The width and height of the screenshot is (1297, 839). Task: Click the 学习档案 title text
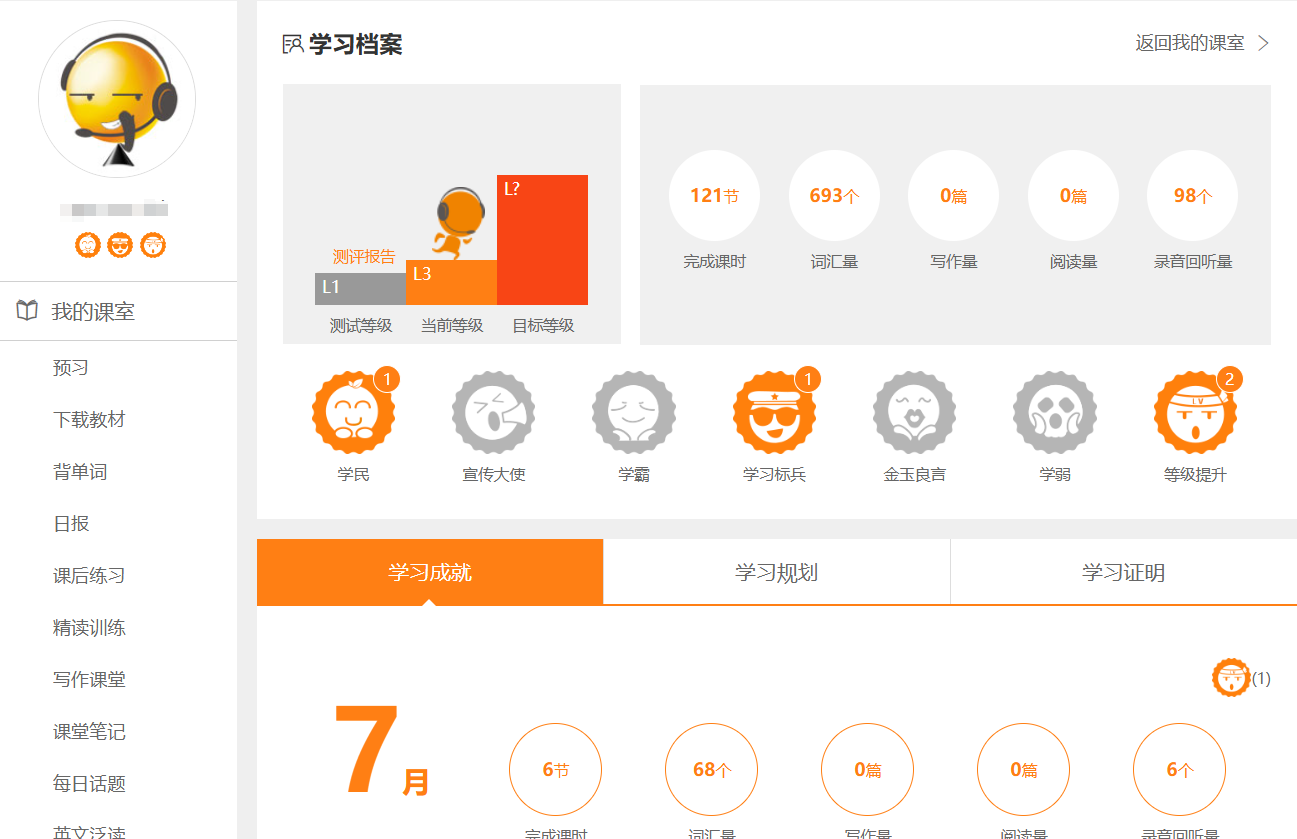coord(356,44)
